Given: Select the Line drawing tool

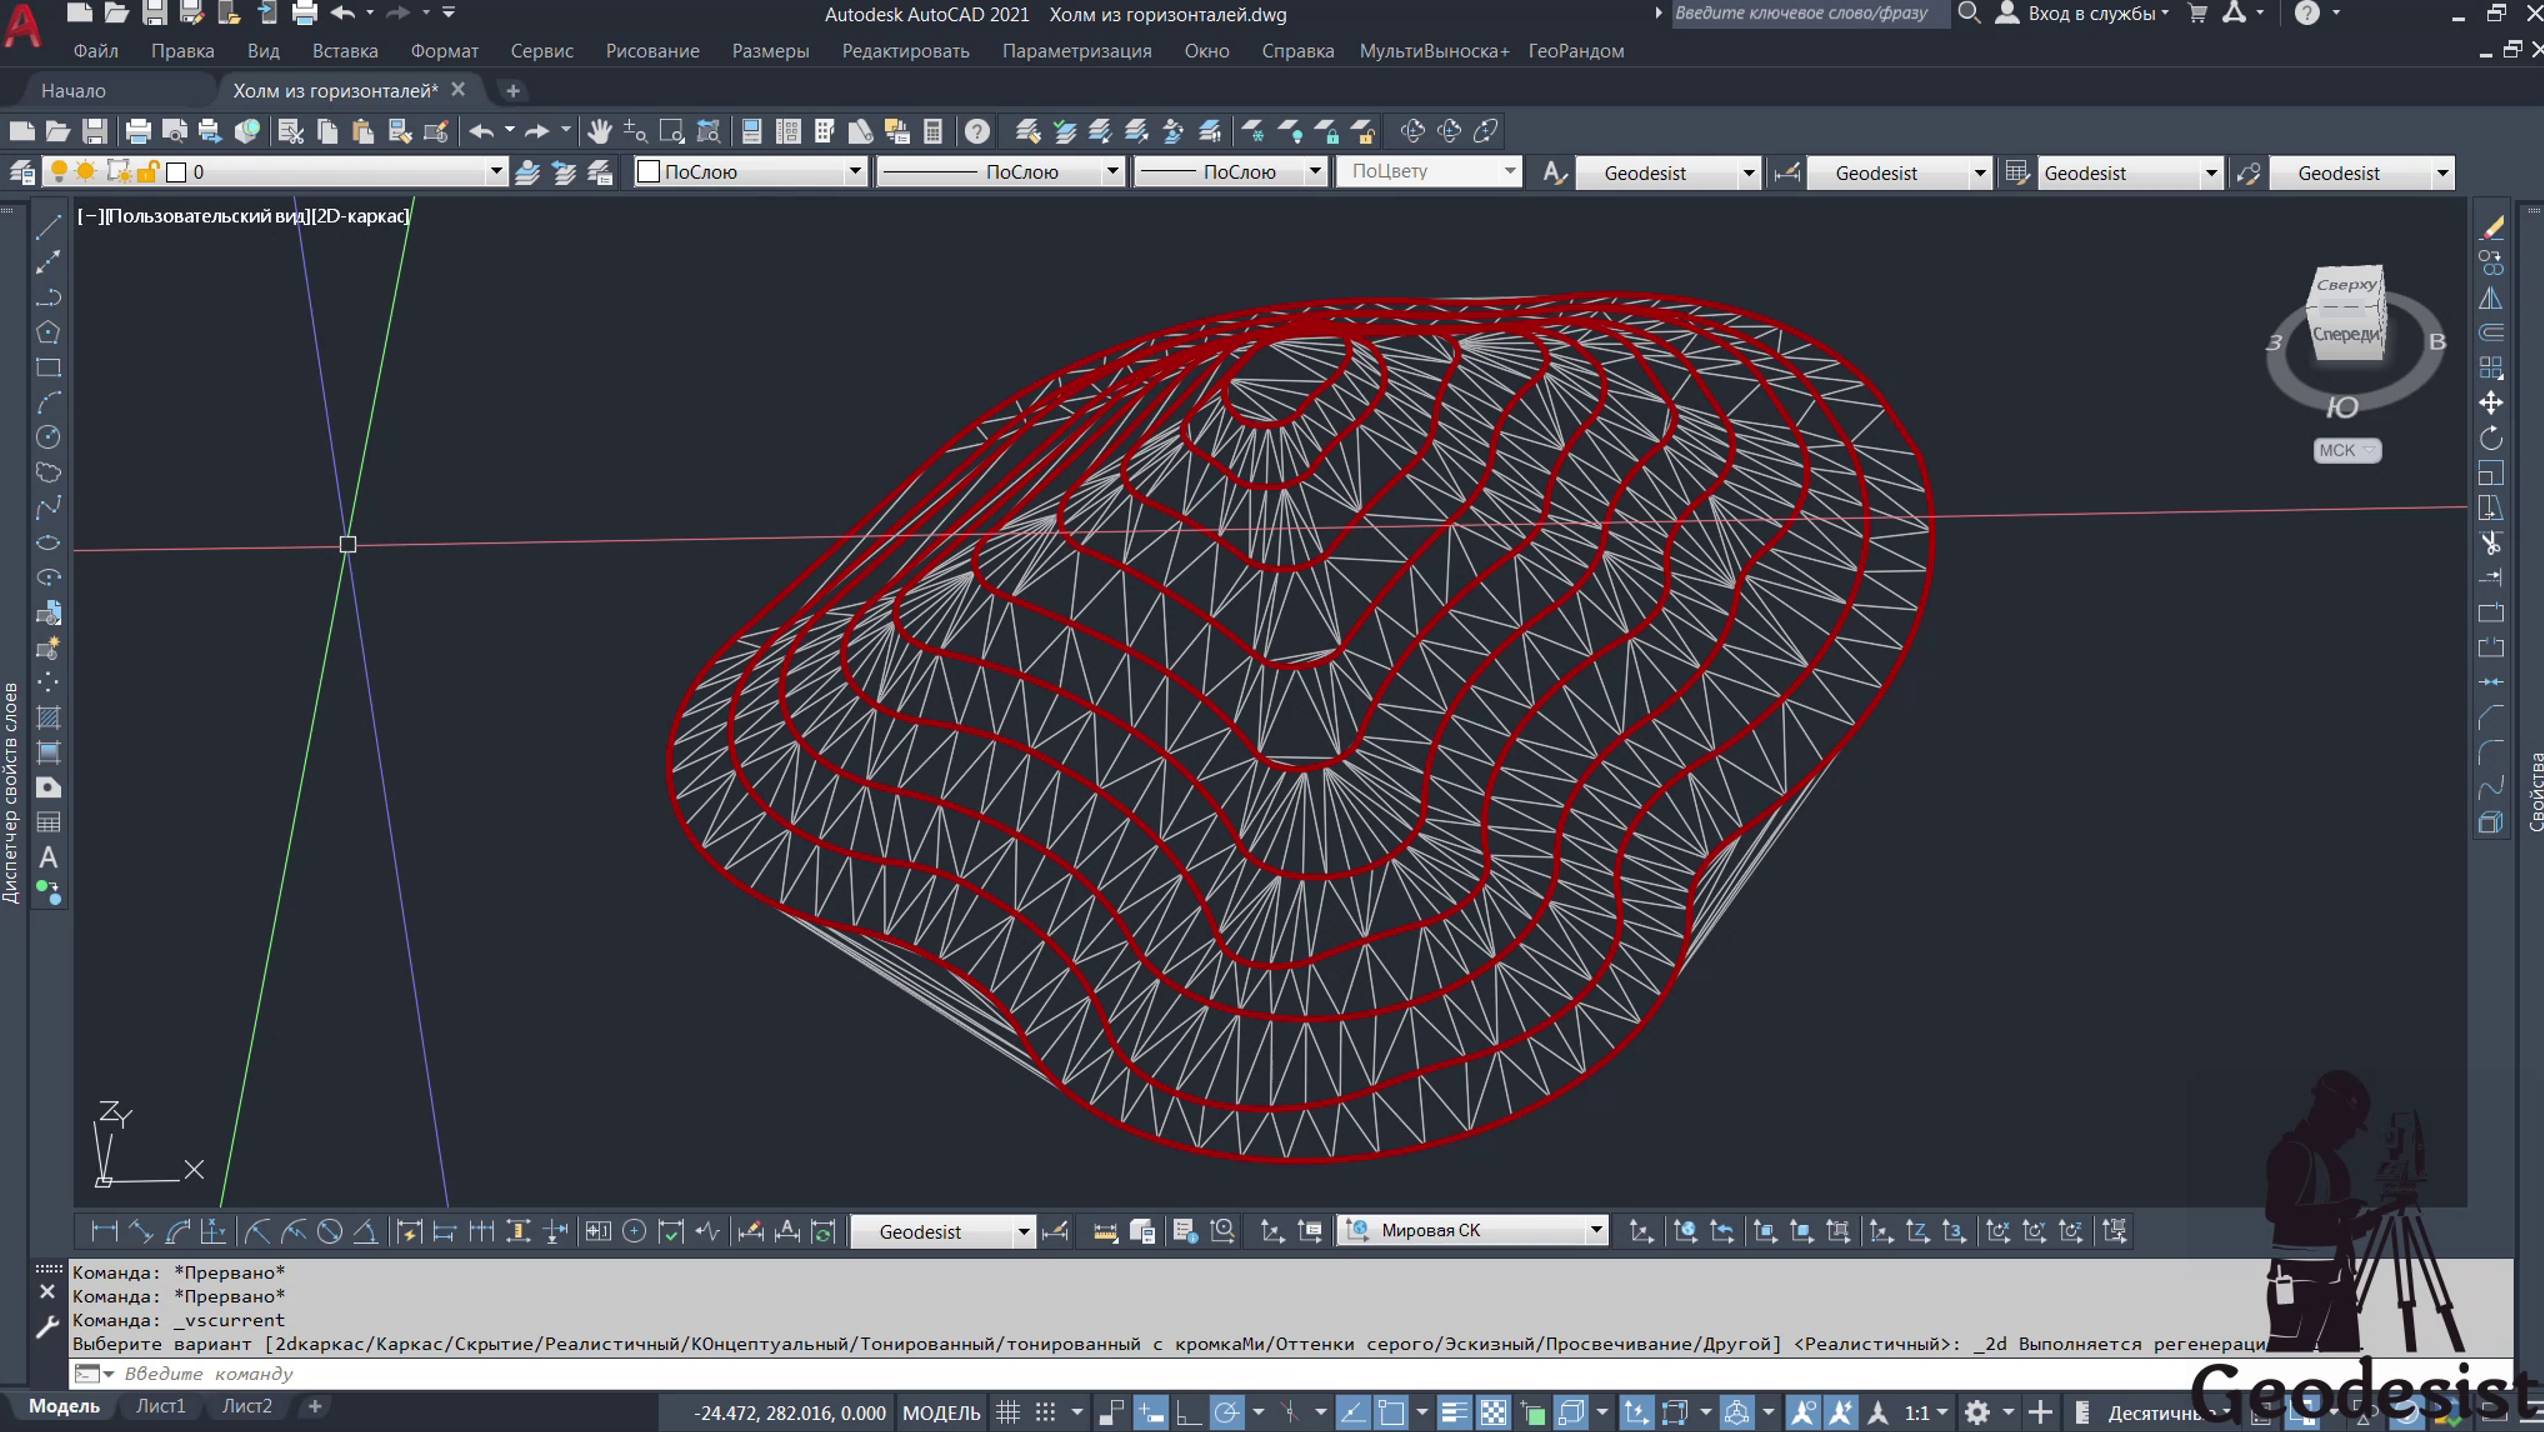Looking at the screenshot, I should pos(48,227).
